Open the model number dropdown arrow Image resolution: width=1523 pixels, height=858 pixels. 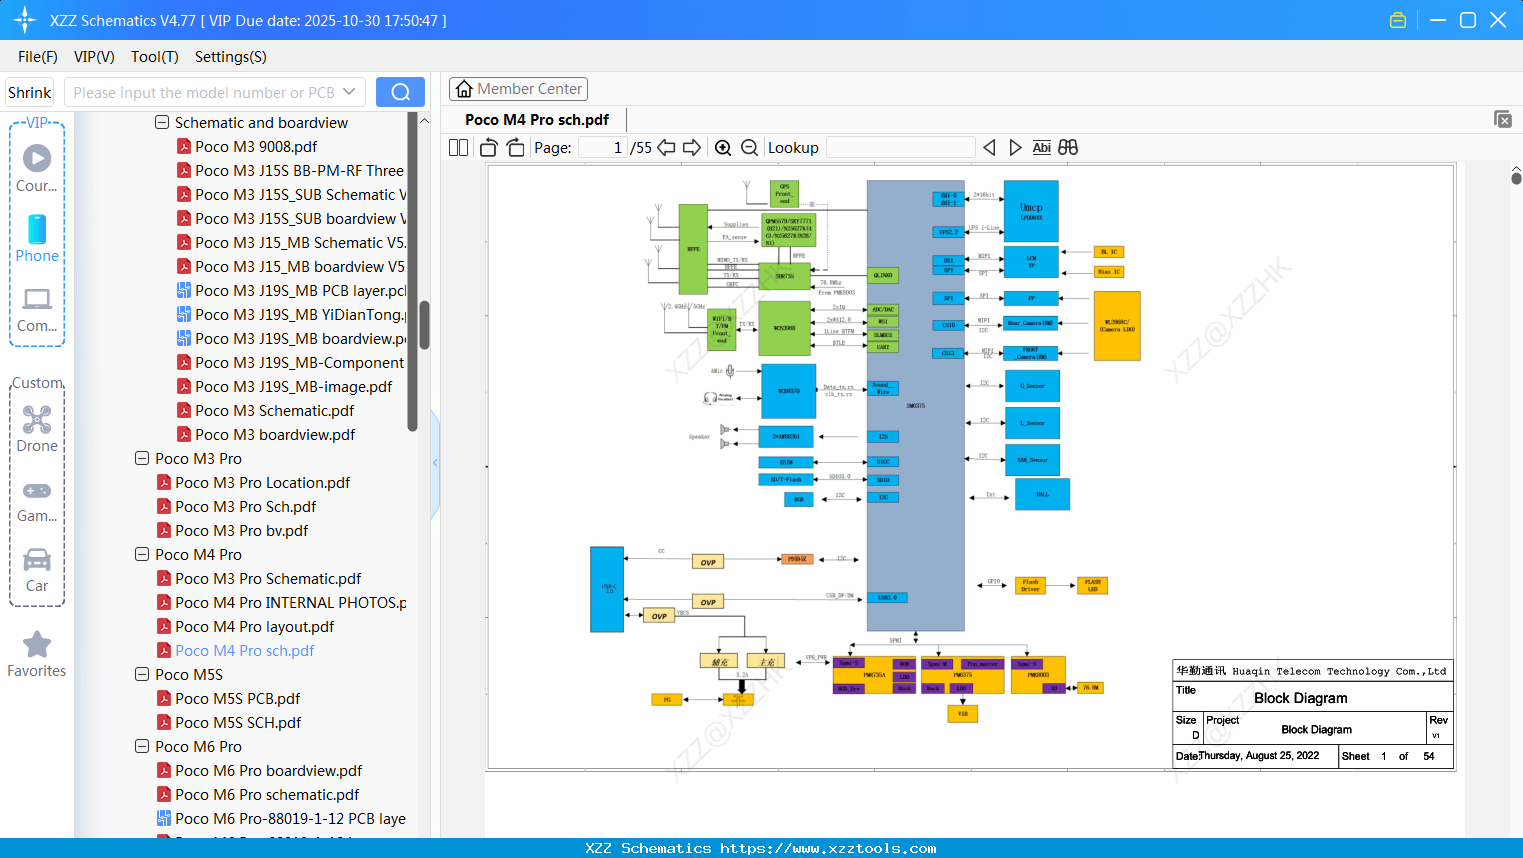coord(349,92)
